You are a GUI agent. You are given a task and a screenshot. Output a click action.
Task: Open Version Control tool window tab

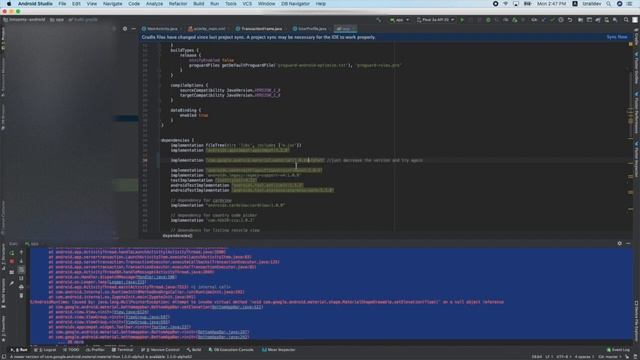160,350
